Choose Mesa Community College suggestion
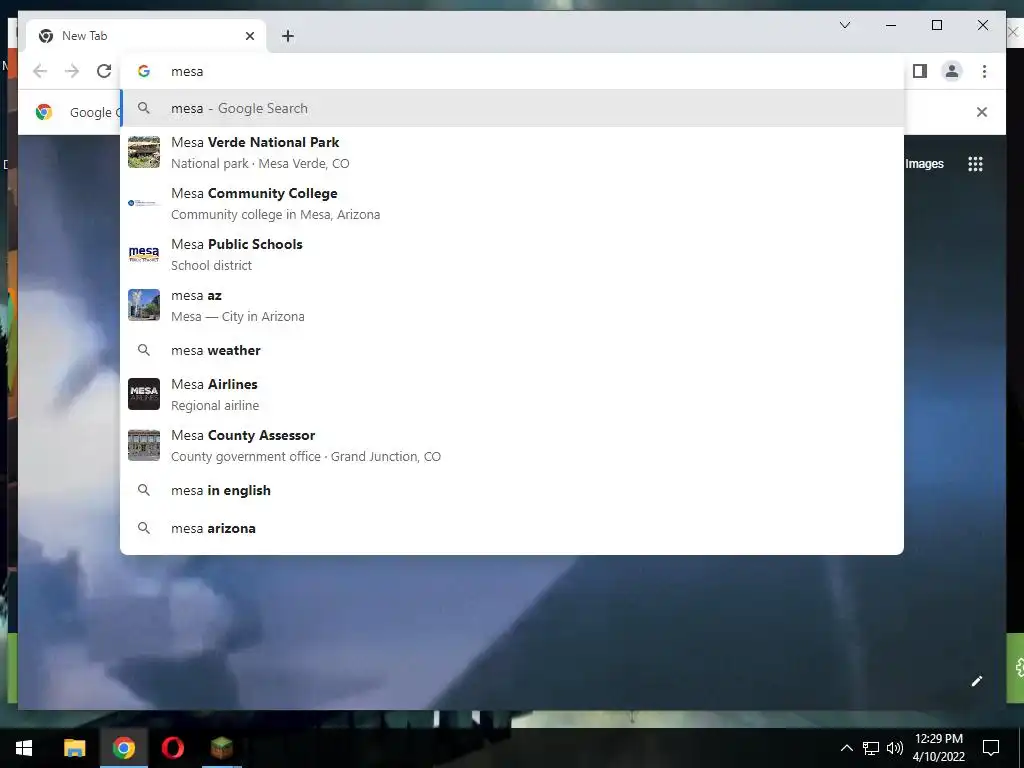1024x768 pixels. pyautogui.click(x=512, y=203)
